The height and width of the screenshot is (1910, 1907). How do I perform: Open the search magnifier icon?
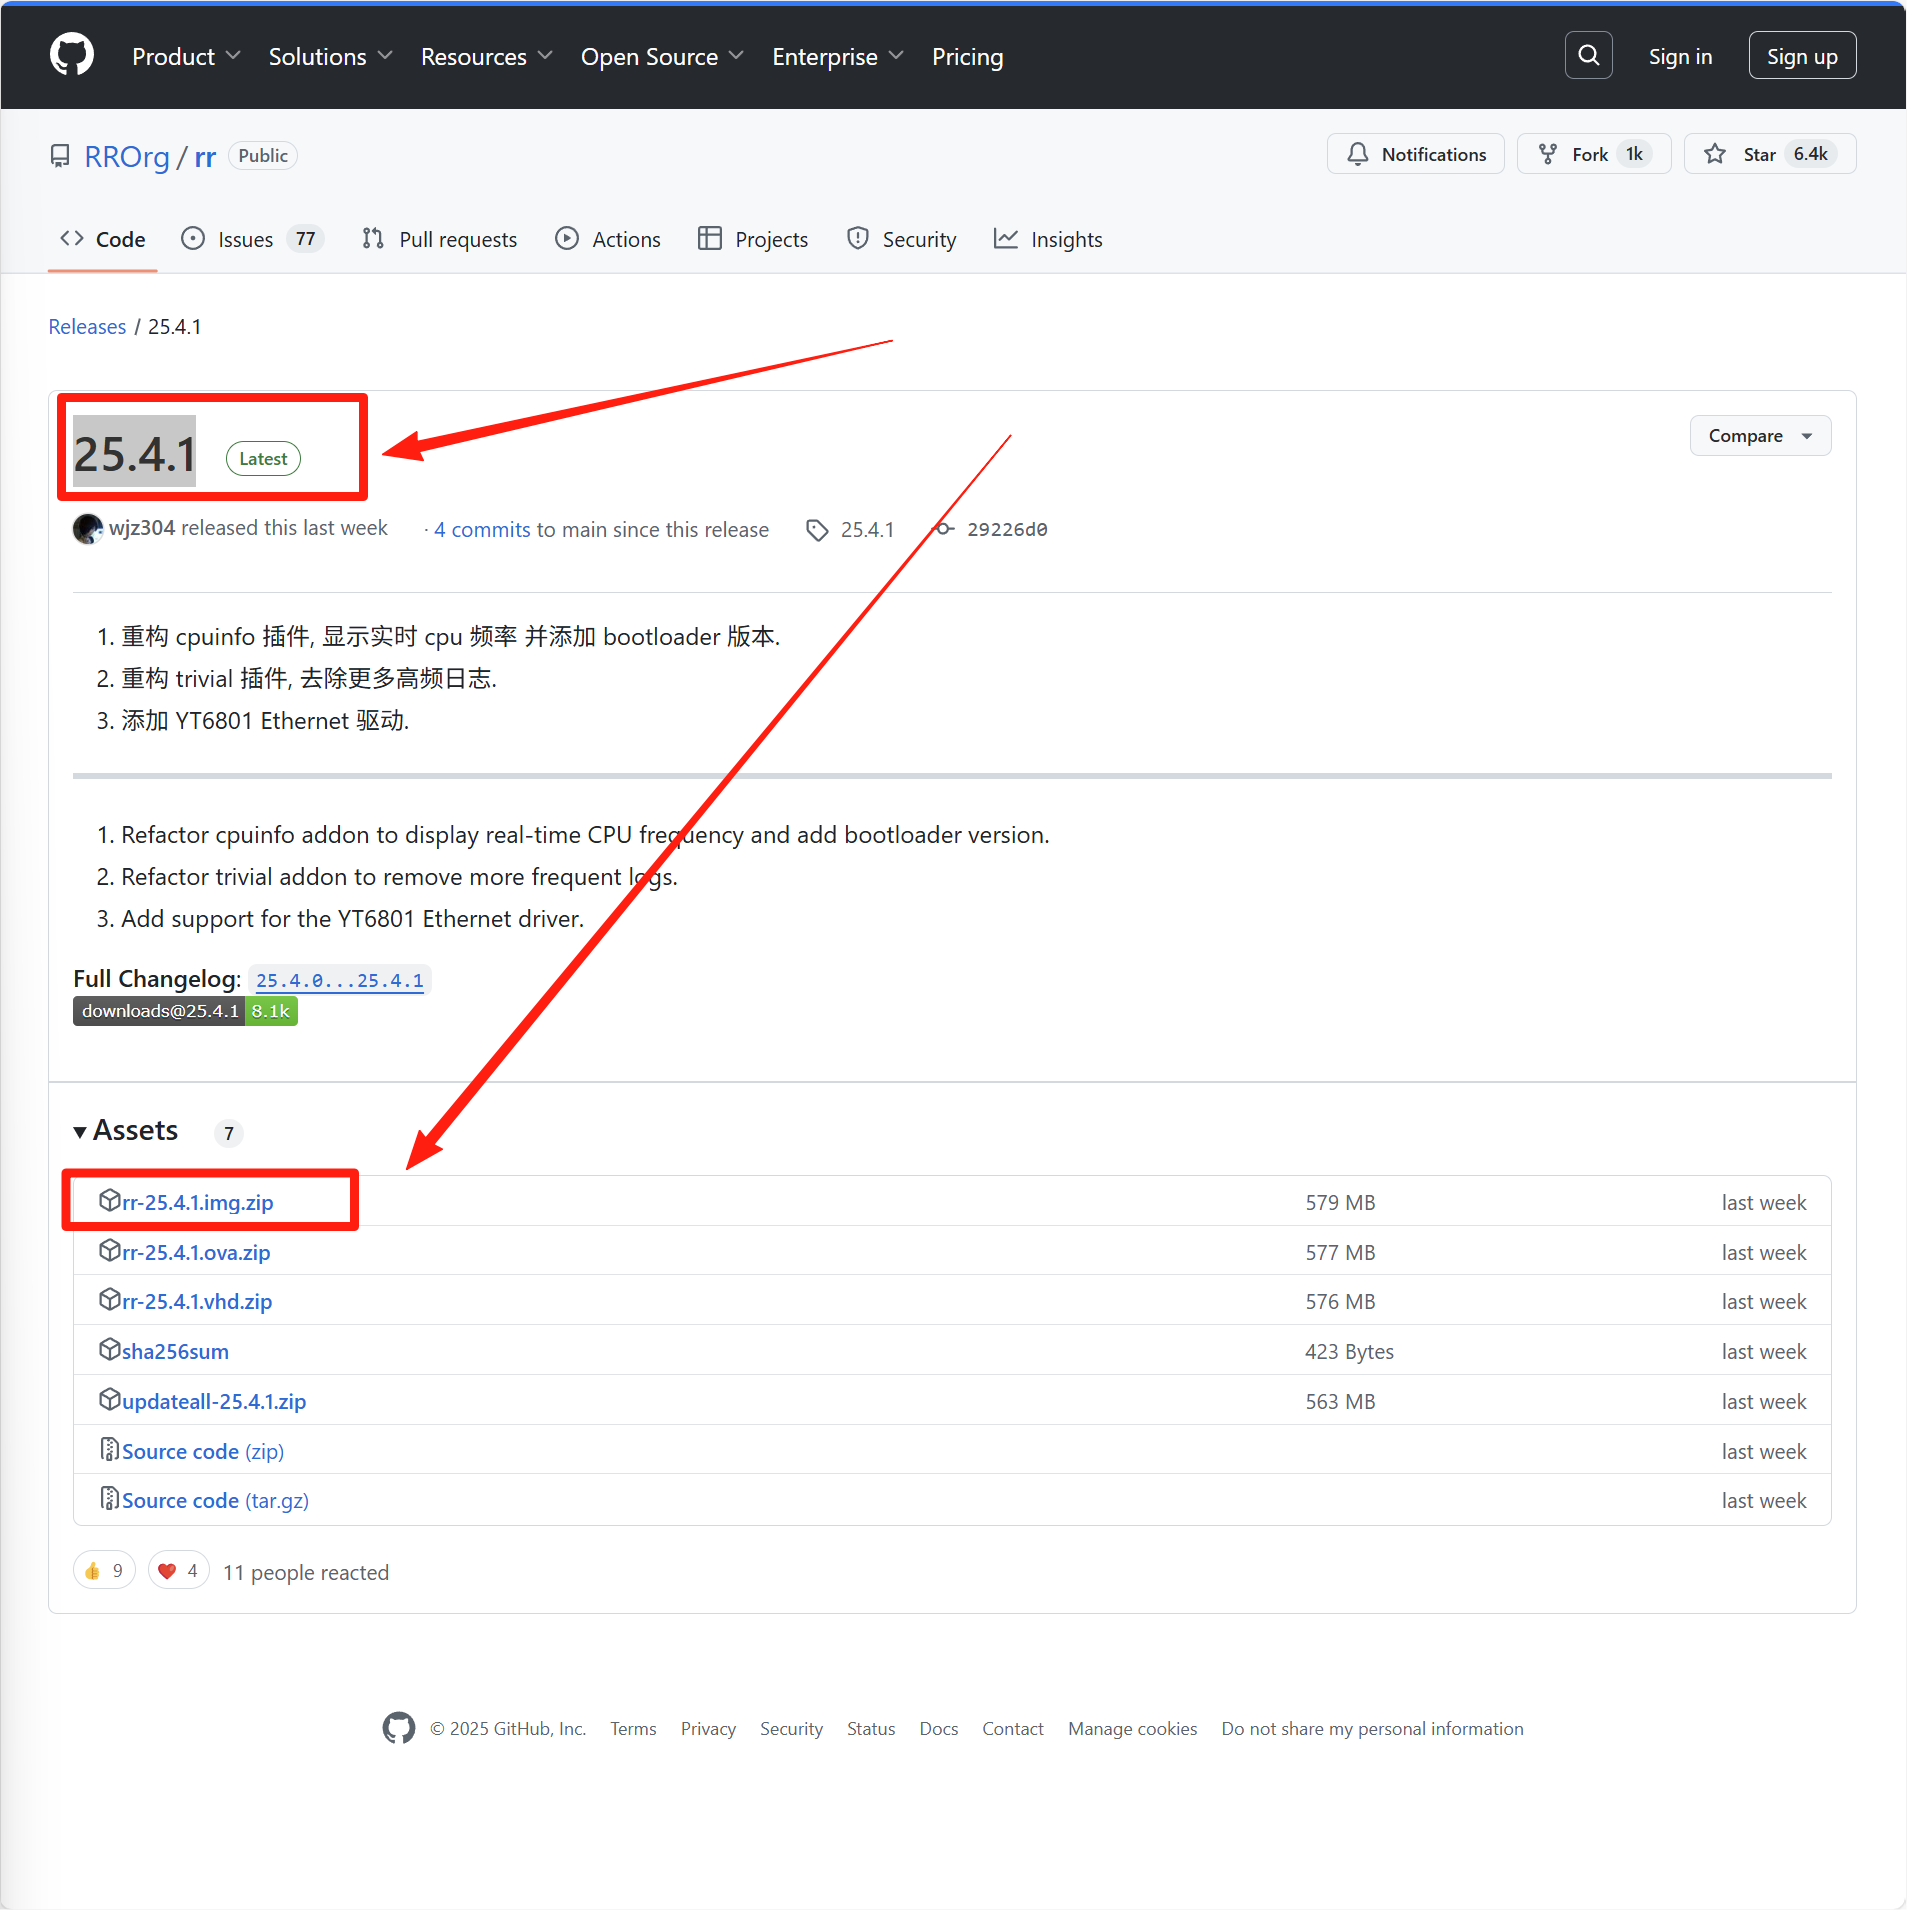pyautogui.click(x=1587, y=55)
